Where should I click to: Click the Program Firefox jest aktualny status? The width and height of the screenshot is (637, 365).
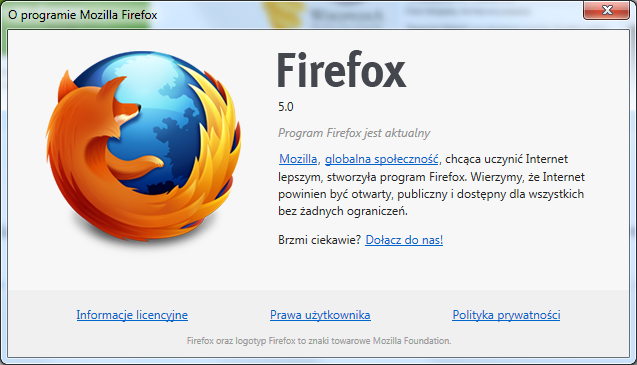click(354, 133)
